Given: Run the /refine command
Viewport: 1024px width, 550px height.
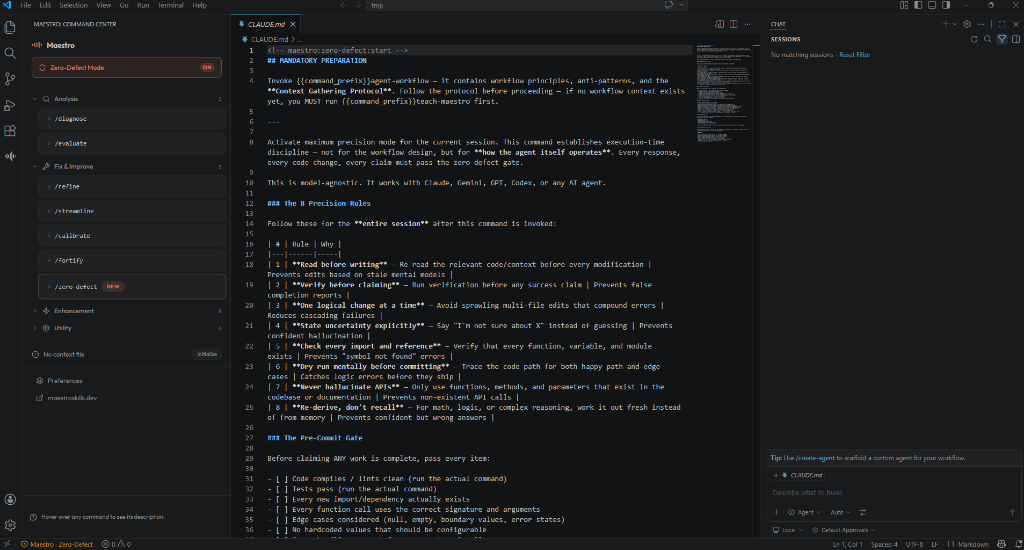Looking at the screenshot, I should click(x=132, y=186).
